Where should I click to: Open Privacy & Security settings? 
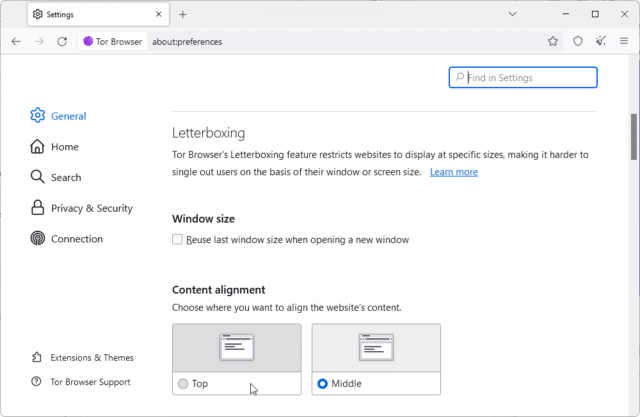pyautogui.click(x=82, y=208)
